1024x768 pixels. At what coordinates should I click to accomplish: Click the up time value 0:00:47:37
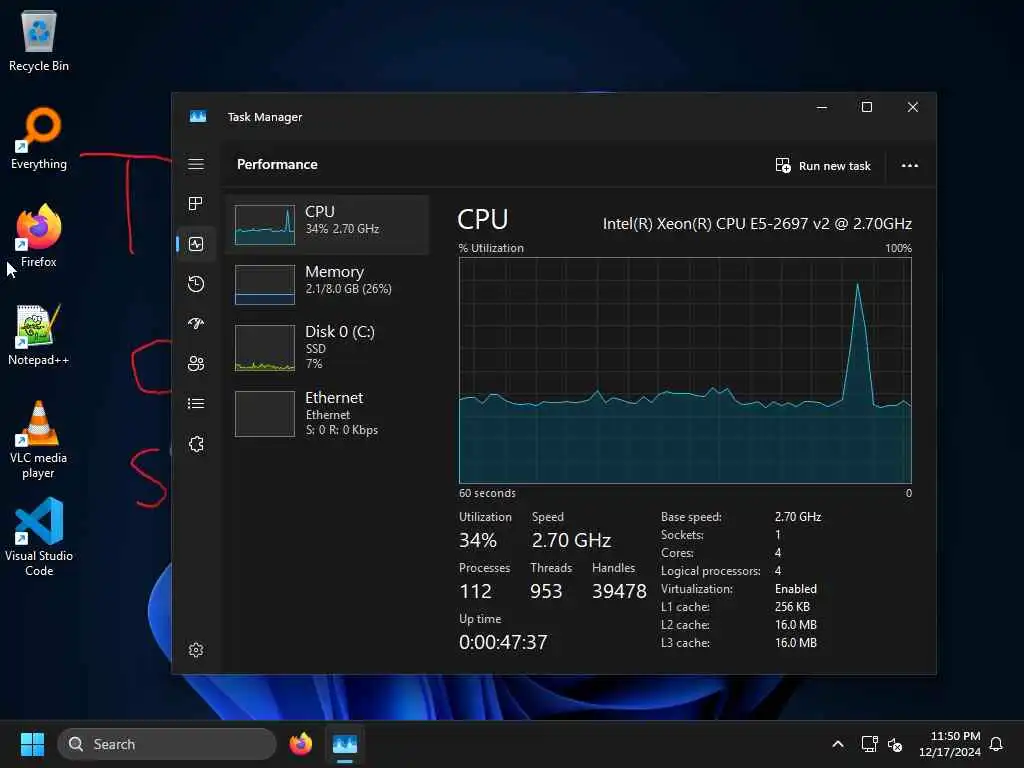click(x=503, y=642)
